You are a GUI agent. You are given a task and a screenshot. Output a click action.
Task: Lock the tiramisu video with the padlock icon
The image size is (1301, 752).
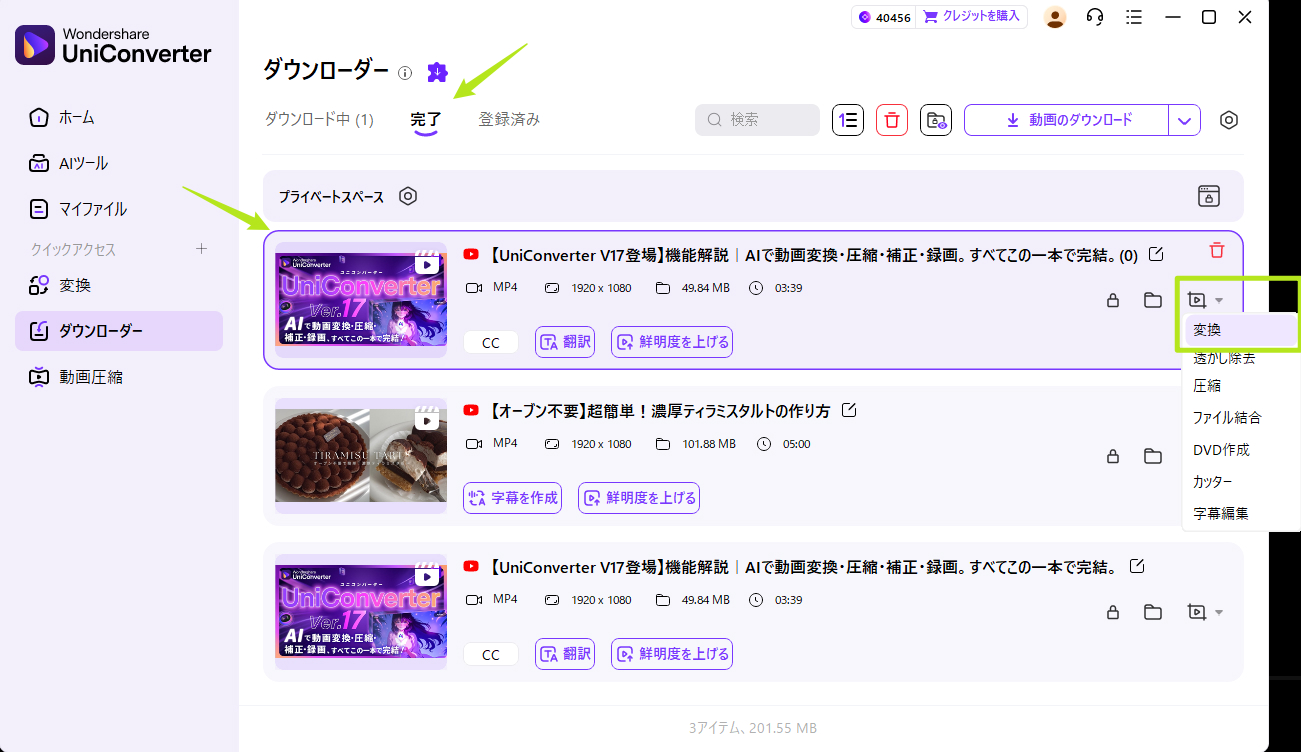(1112, 456)
